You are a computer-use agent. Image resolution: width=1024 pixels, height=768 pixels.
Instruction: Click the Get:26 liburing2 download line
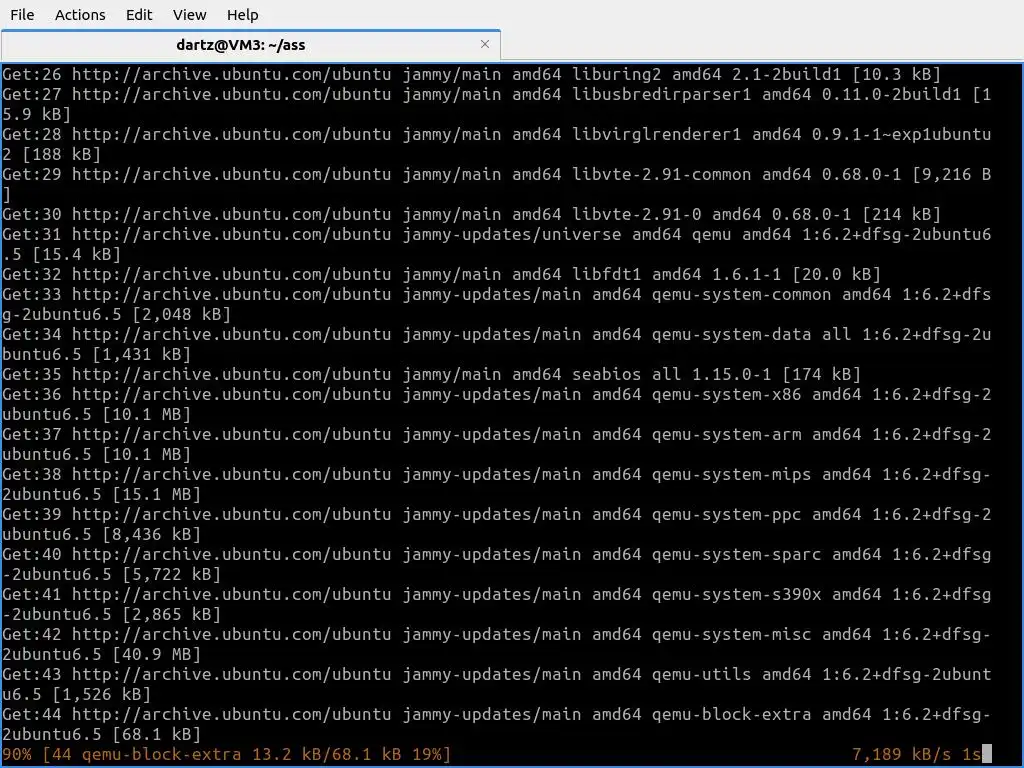pyautogui.click(x=471, y=74)
